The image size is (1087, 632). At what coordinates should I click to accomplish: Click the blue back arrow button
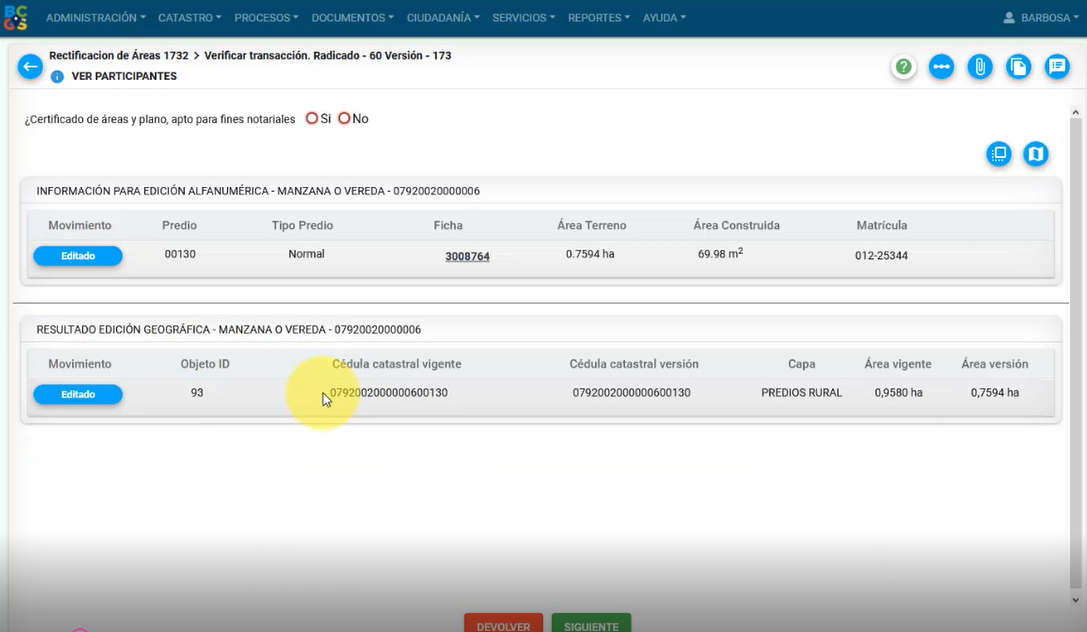point(30,67)
